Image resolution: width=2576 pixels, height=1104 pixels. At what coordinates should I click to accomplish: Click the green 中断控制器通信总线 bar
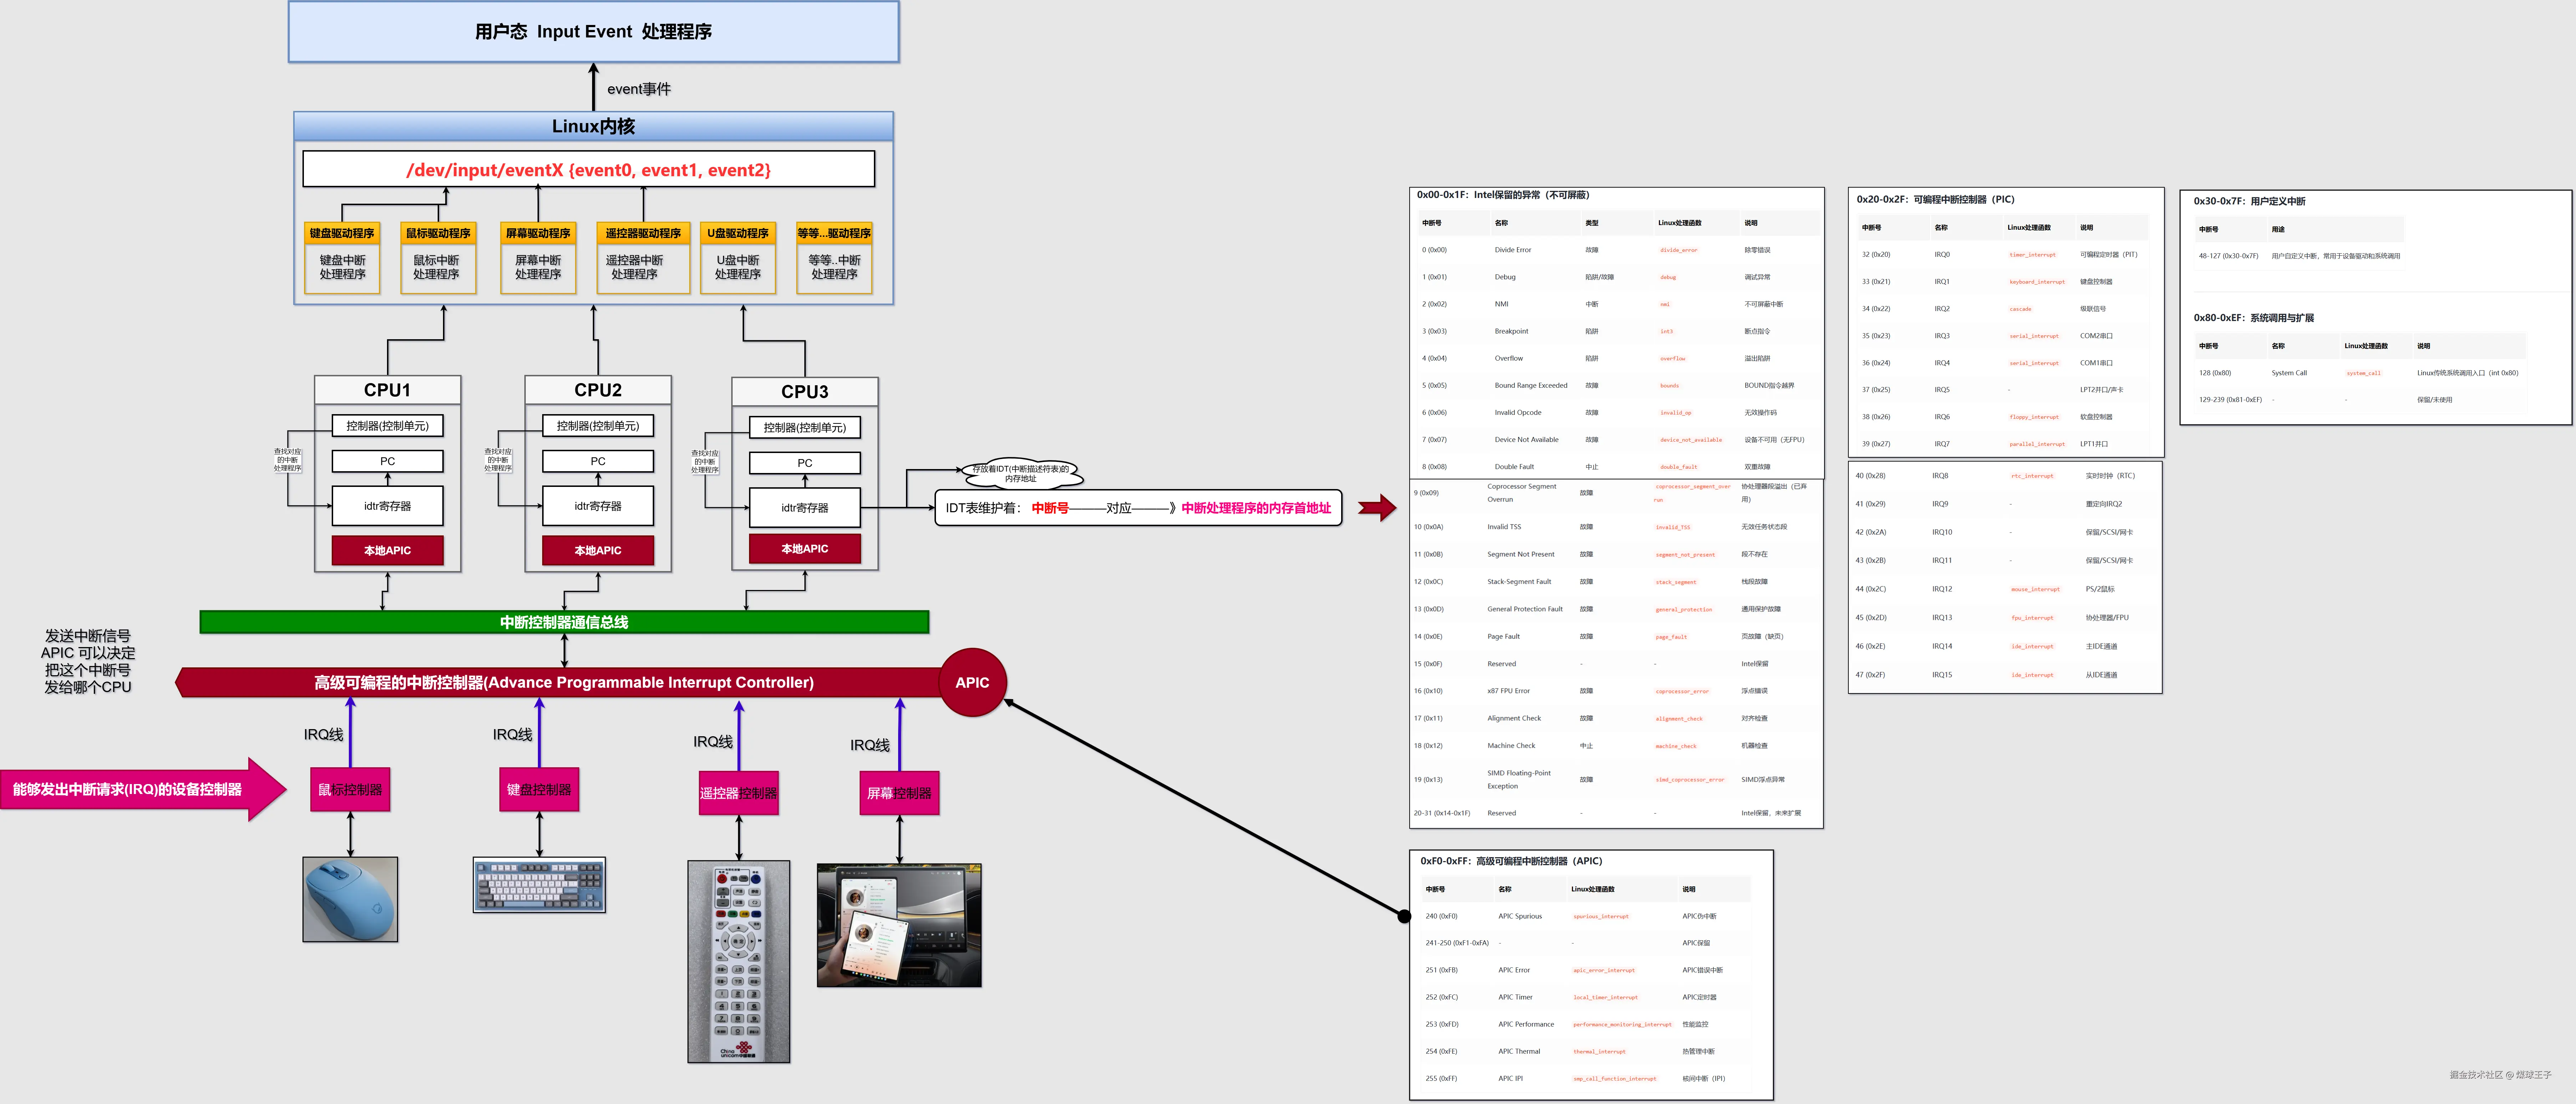coord(564,622)
